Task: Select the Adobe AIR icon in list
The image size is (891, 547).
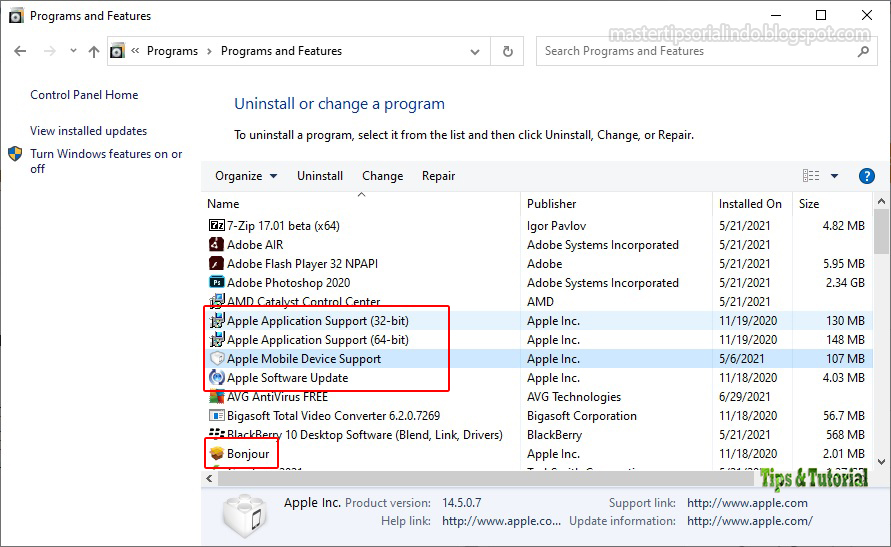Action: (x=216, y=244)
